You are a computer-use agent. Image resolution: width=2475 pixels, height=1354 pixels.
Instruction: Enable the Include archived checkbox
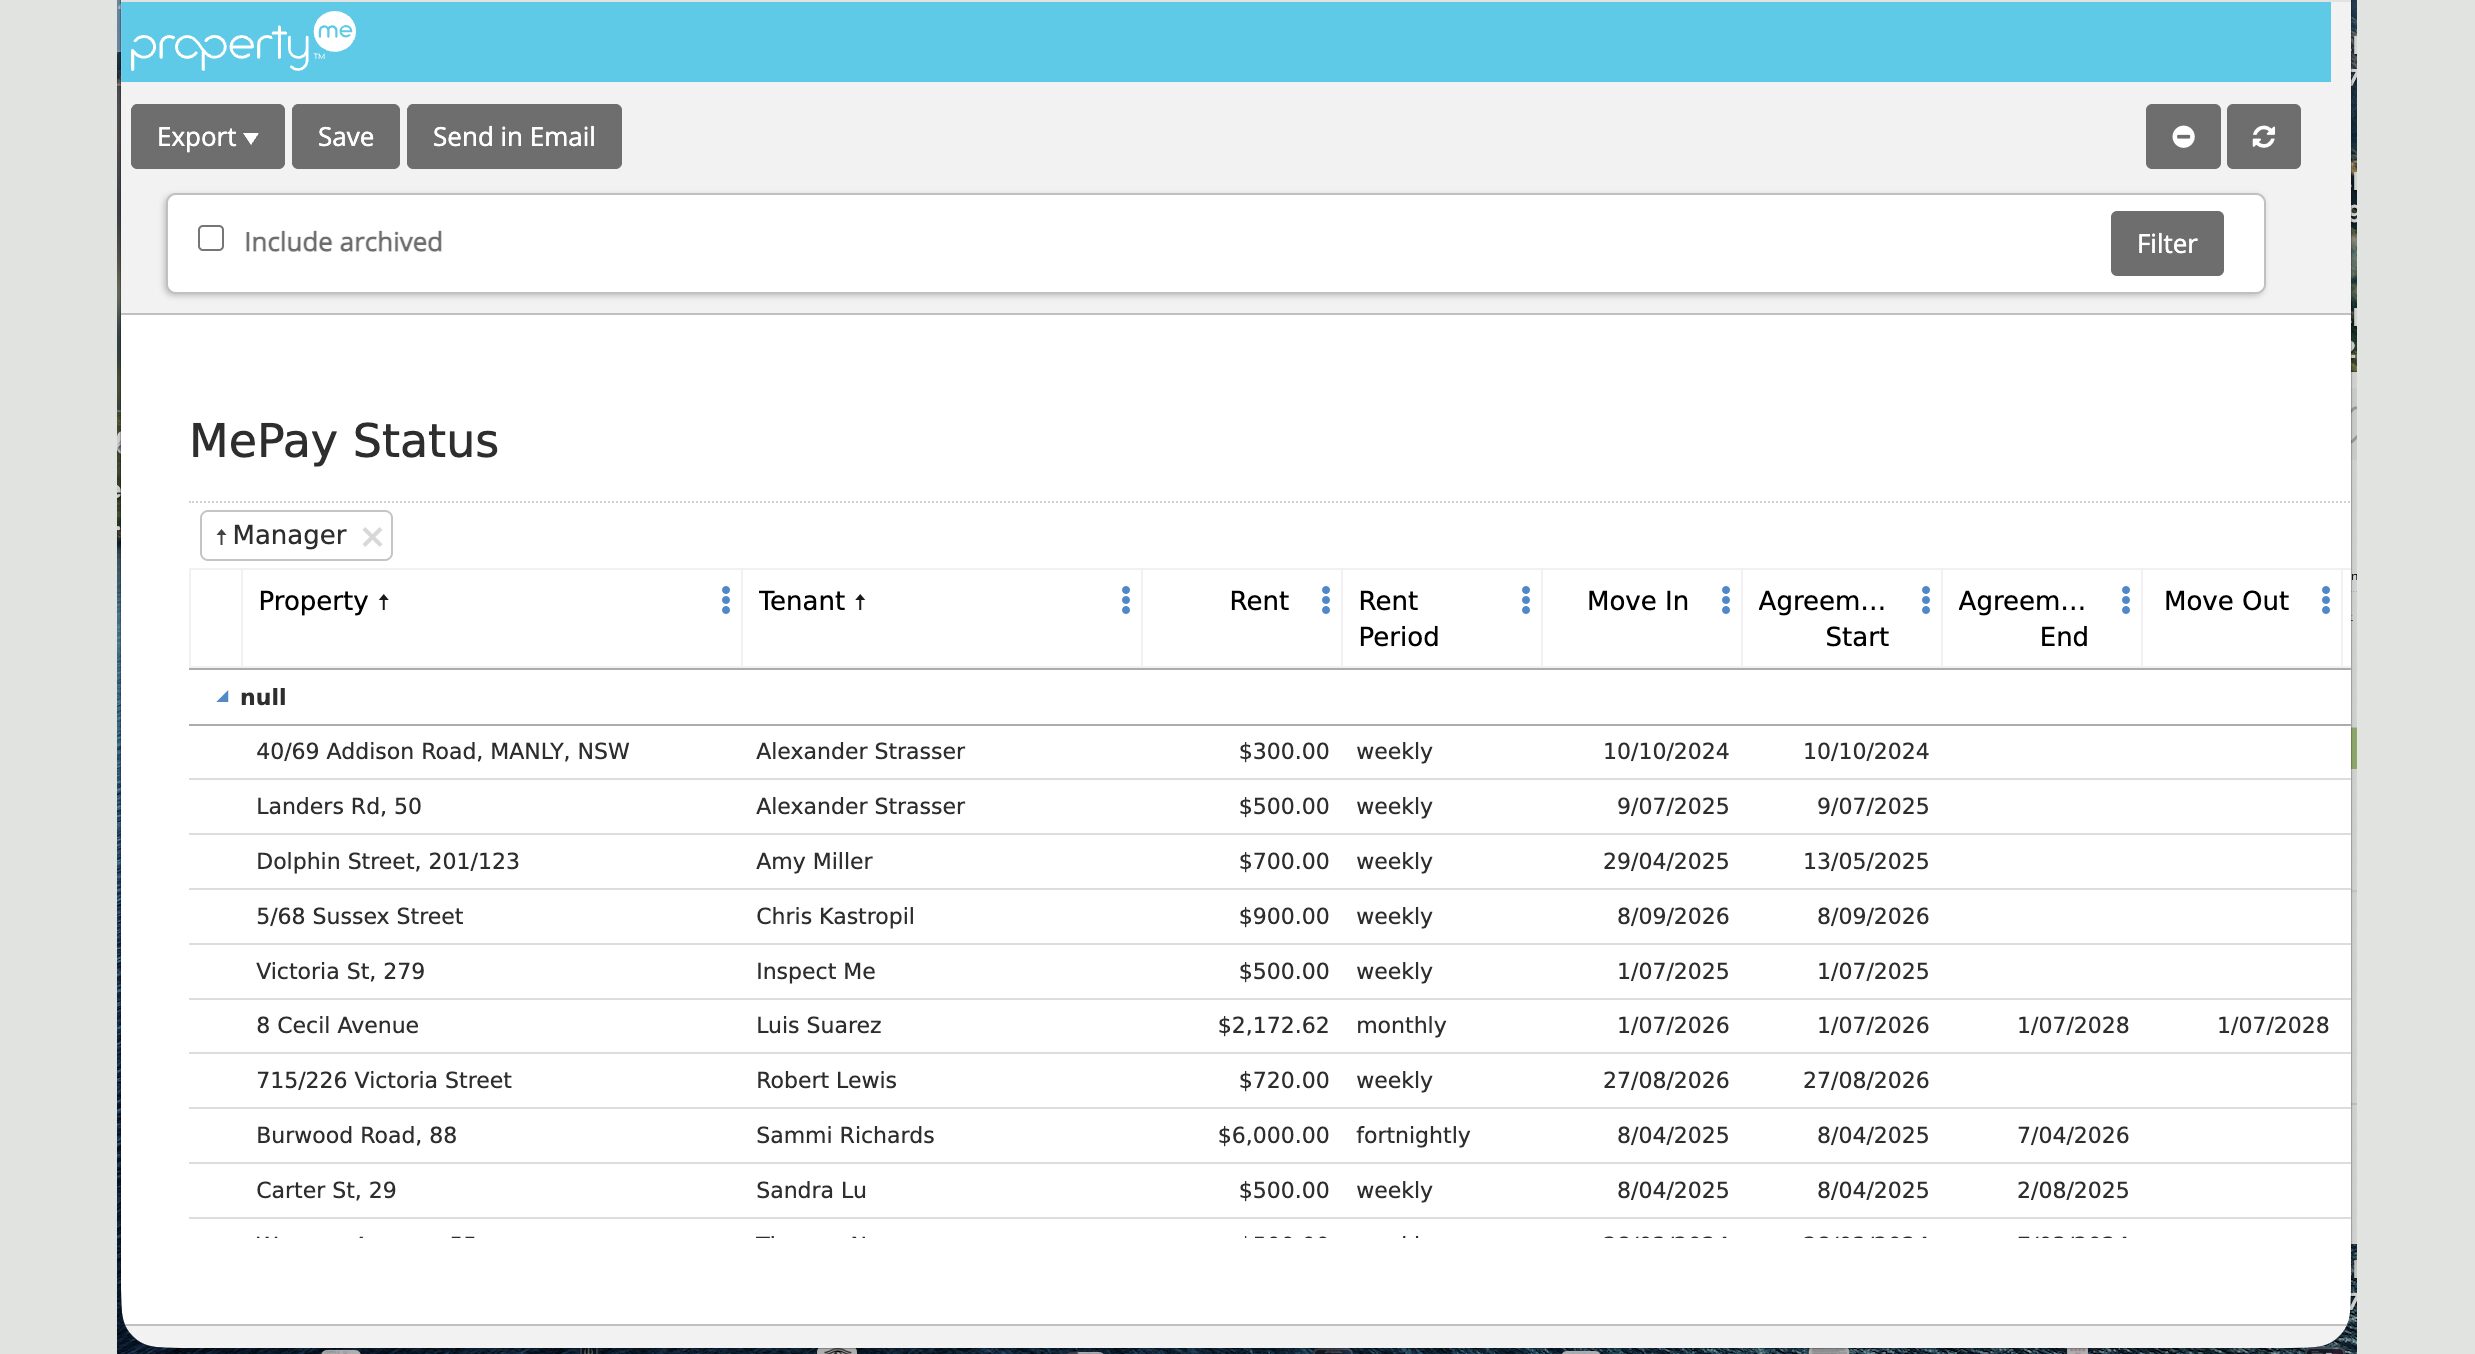pyautogui.click(x=211, y=238)
